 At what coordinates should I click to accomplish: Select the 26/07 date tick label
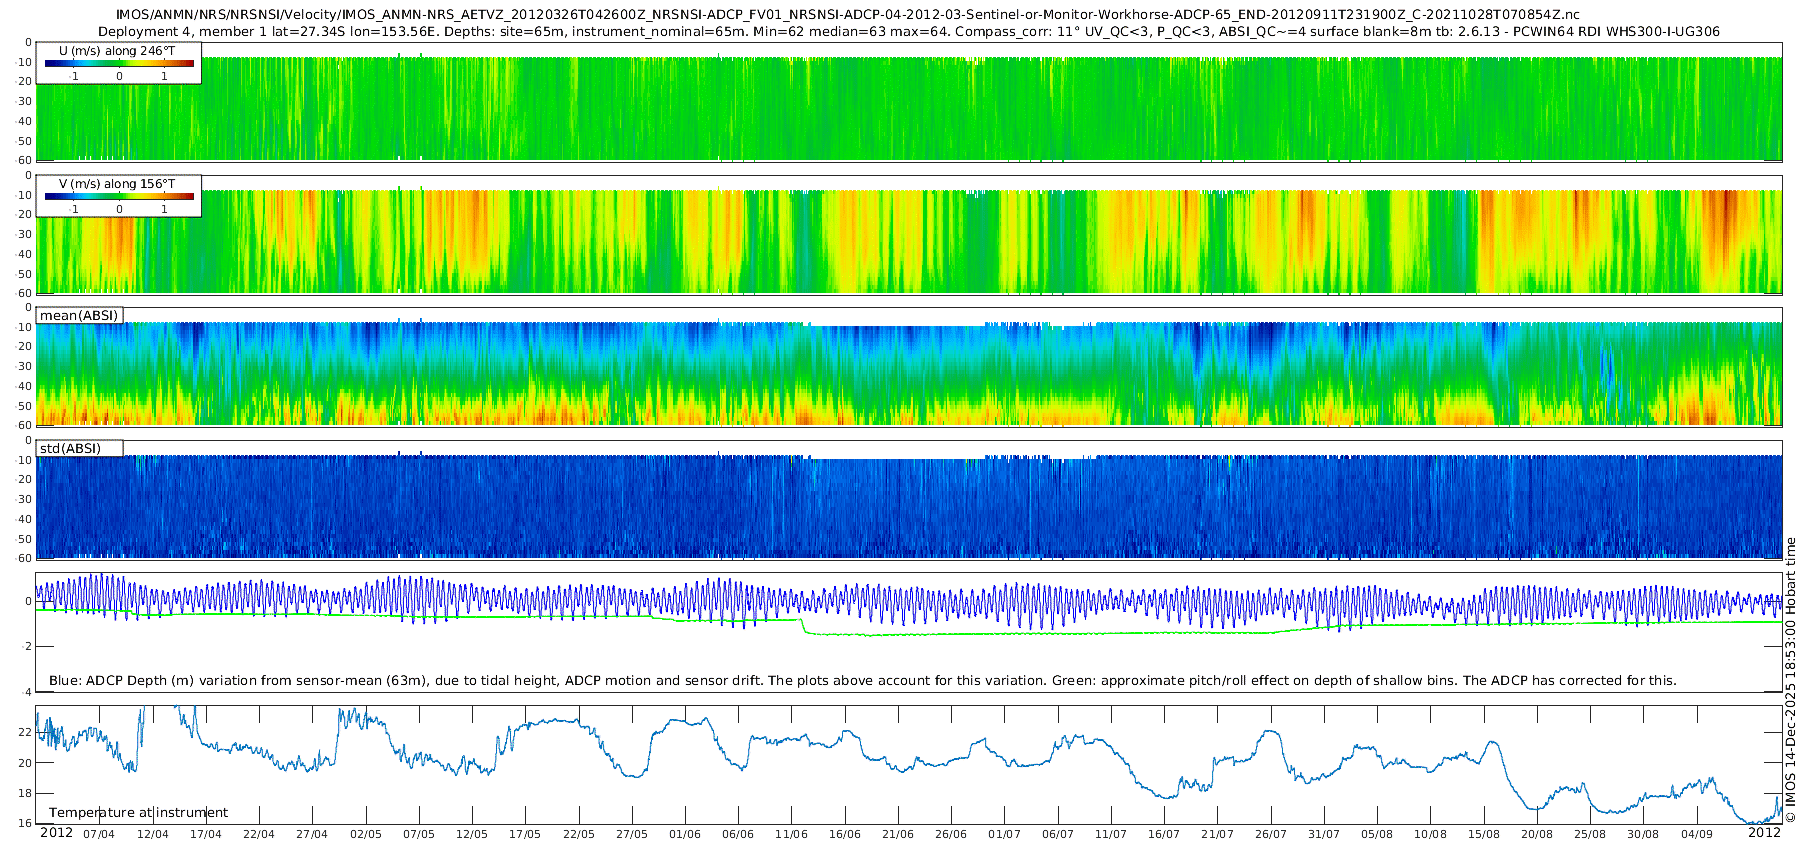(x=1270, y=834)
